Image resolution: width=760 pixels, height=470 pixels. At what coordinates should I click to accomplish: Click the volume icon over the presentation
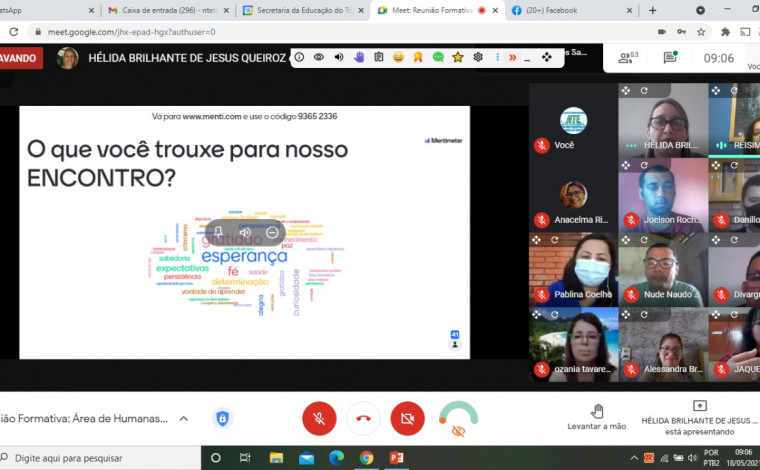[x=245, y=232]
